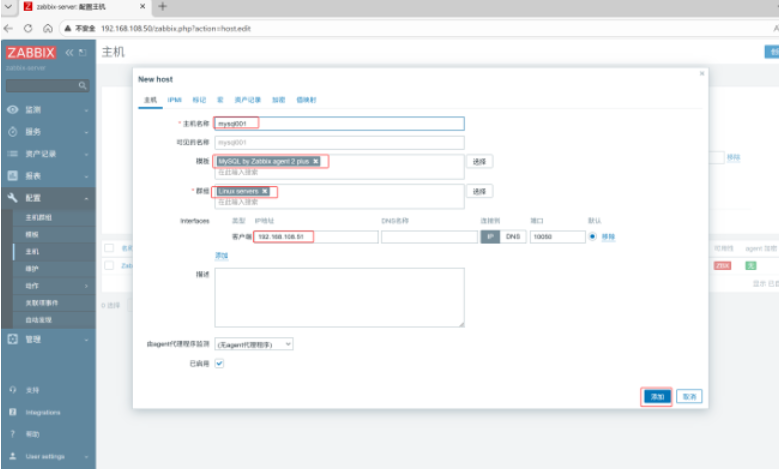Click the eye icon for 监测
Screen dimensions: 779x469
pos(13,110)
